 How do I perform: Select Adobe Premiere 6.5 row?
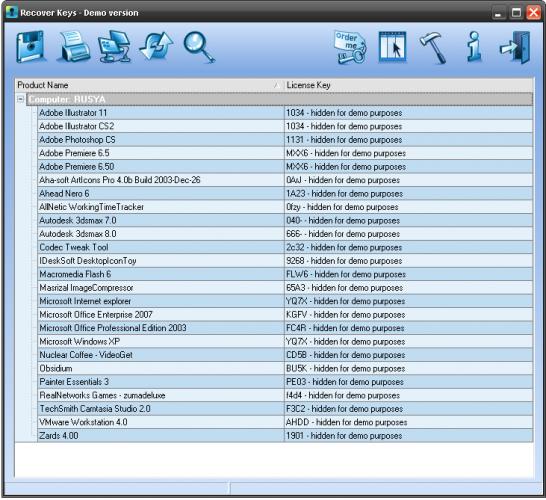tap(285, 153)
